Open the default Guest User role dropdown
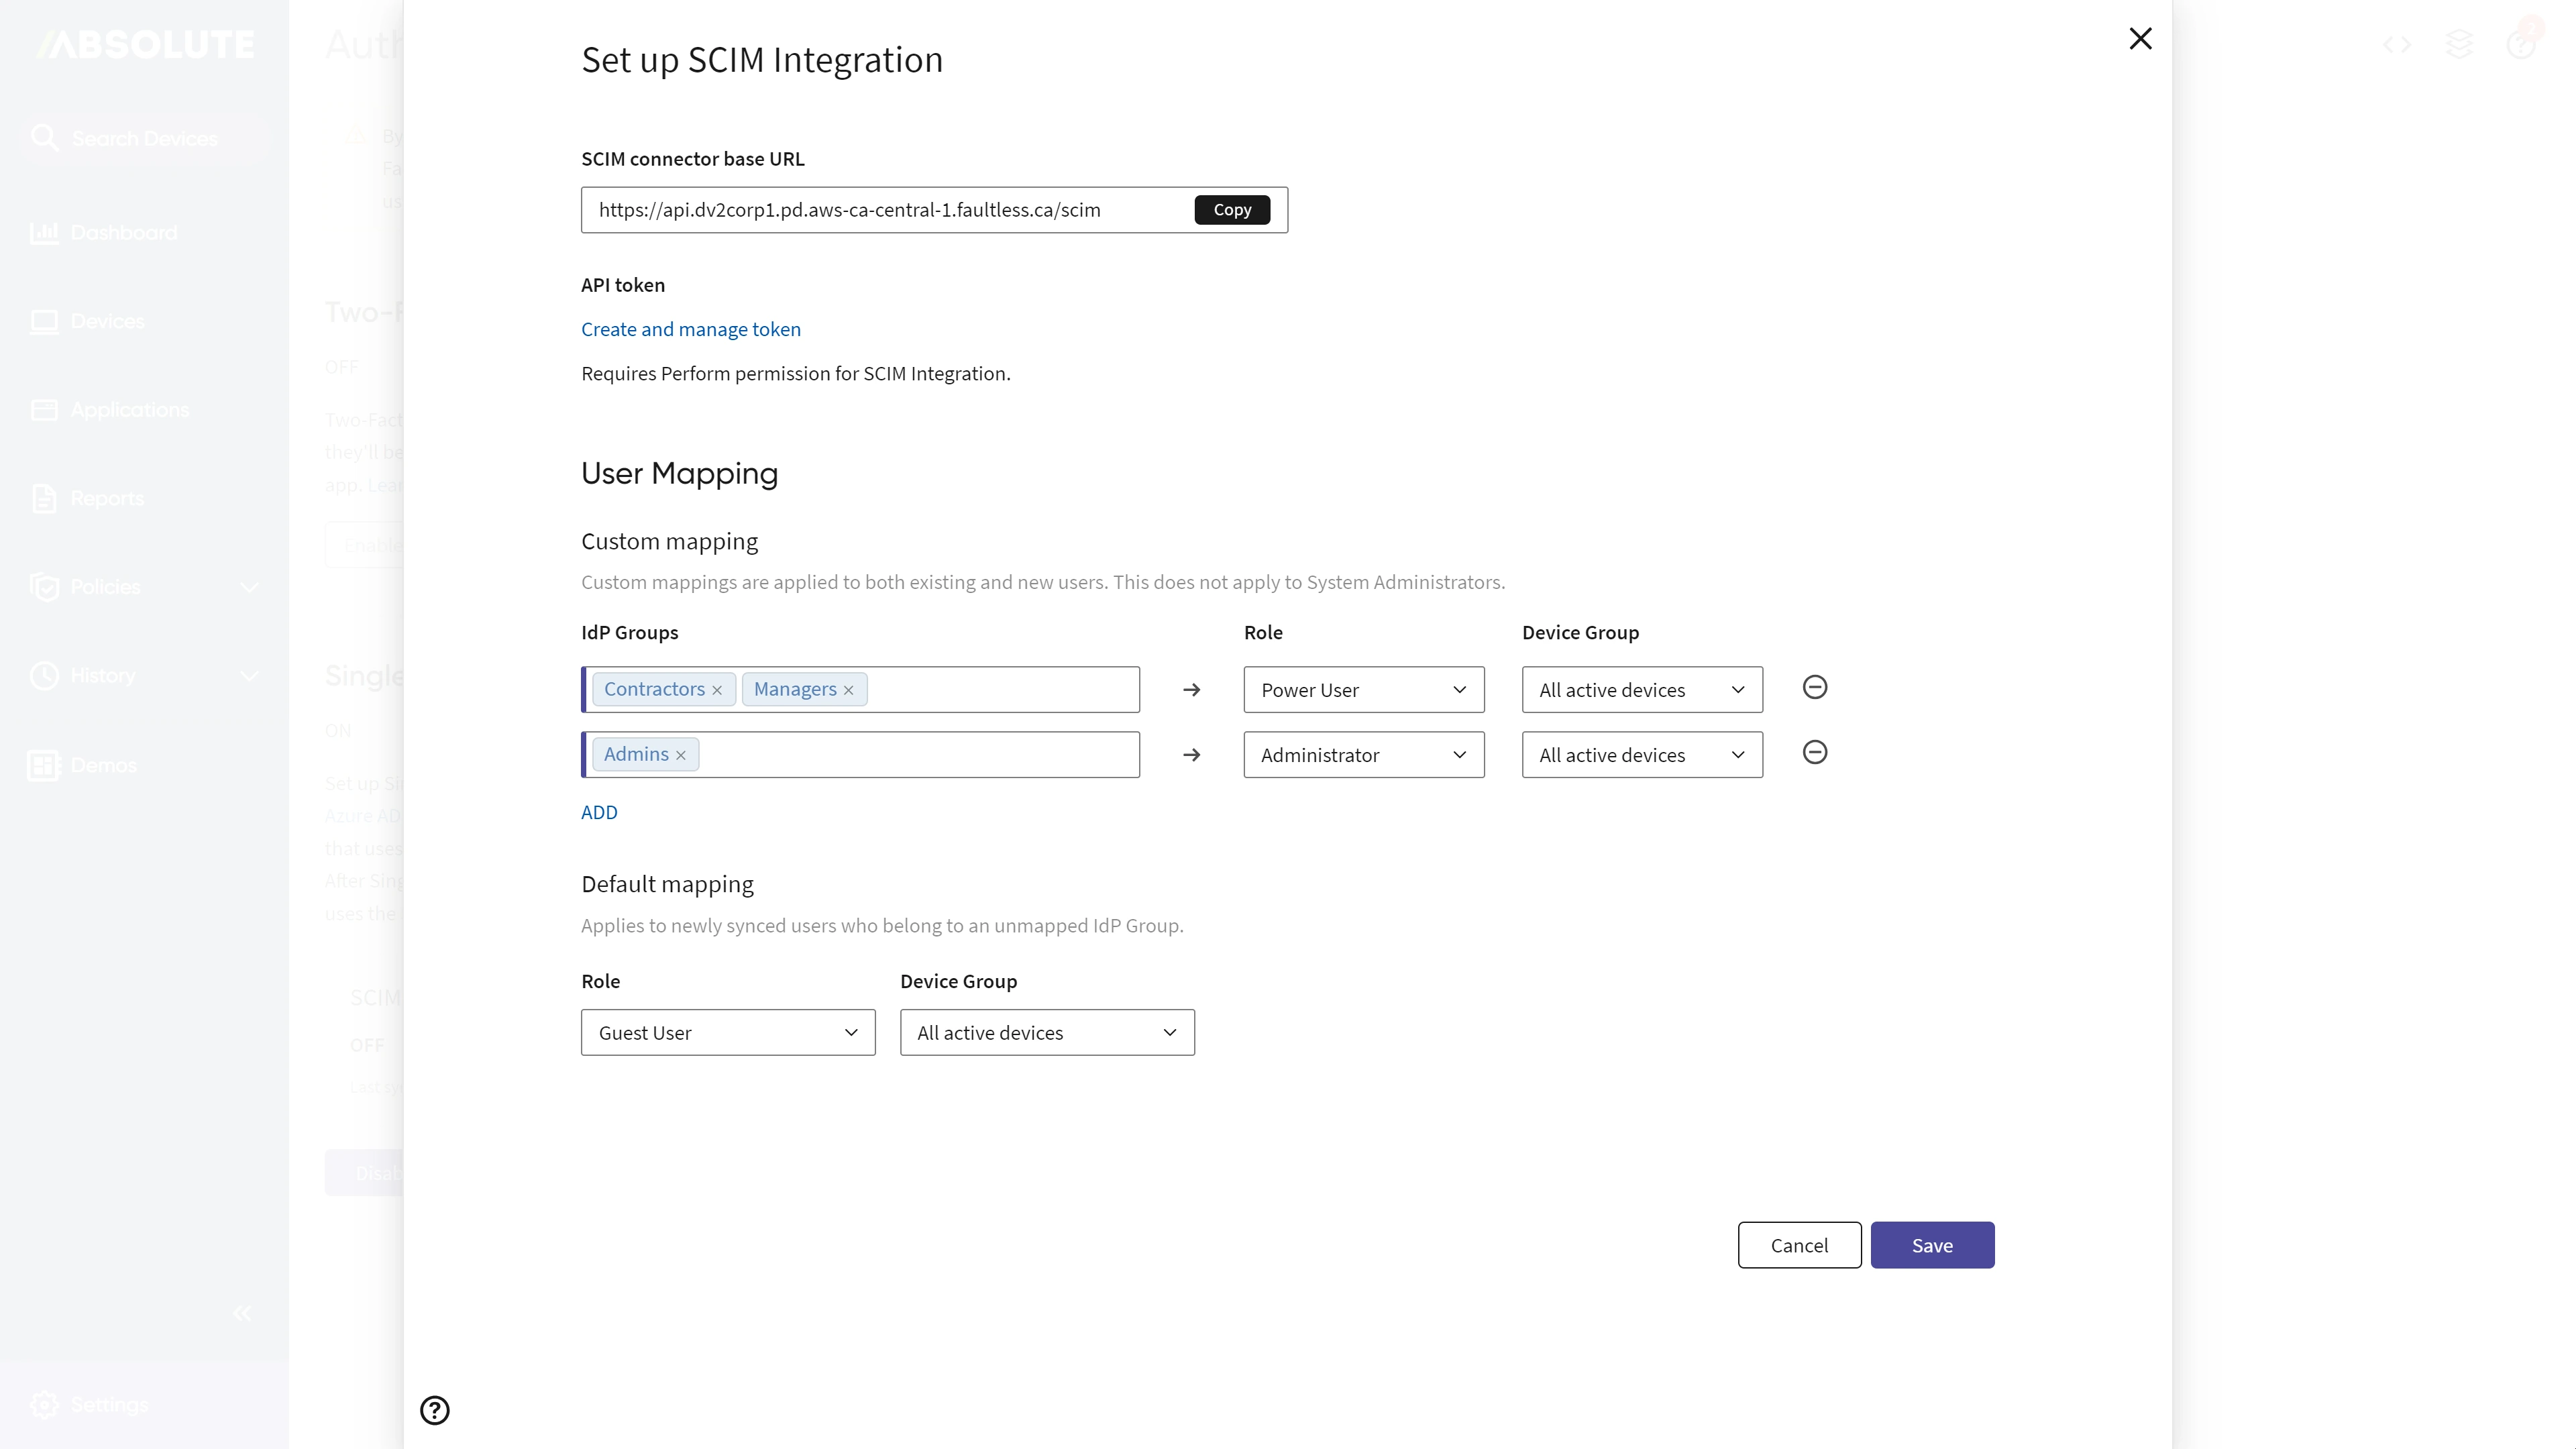Screen dimensions: 2576x1449 [x=728, y=1033]
